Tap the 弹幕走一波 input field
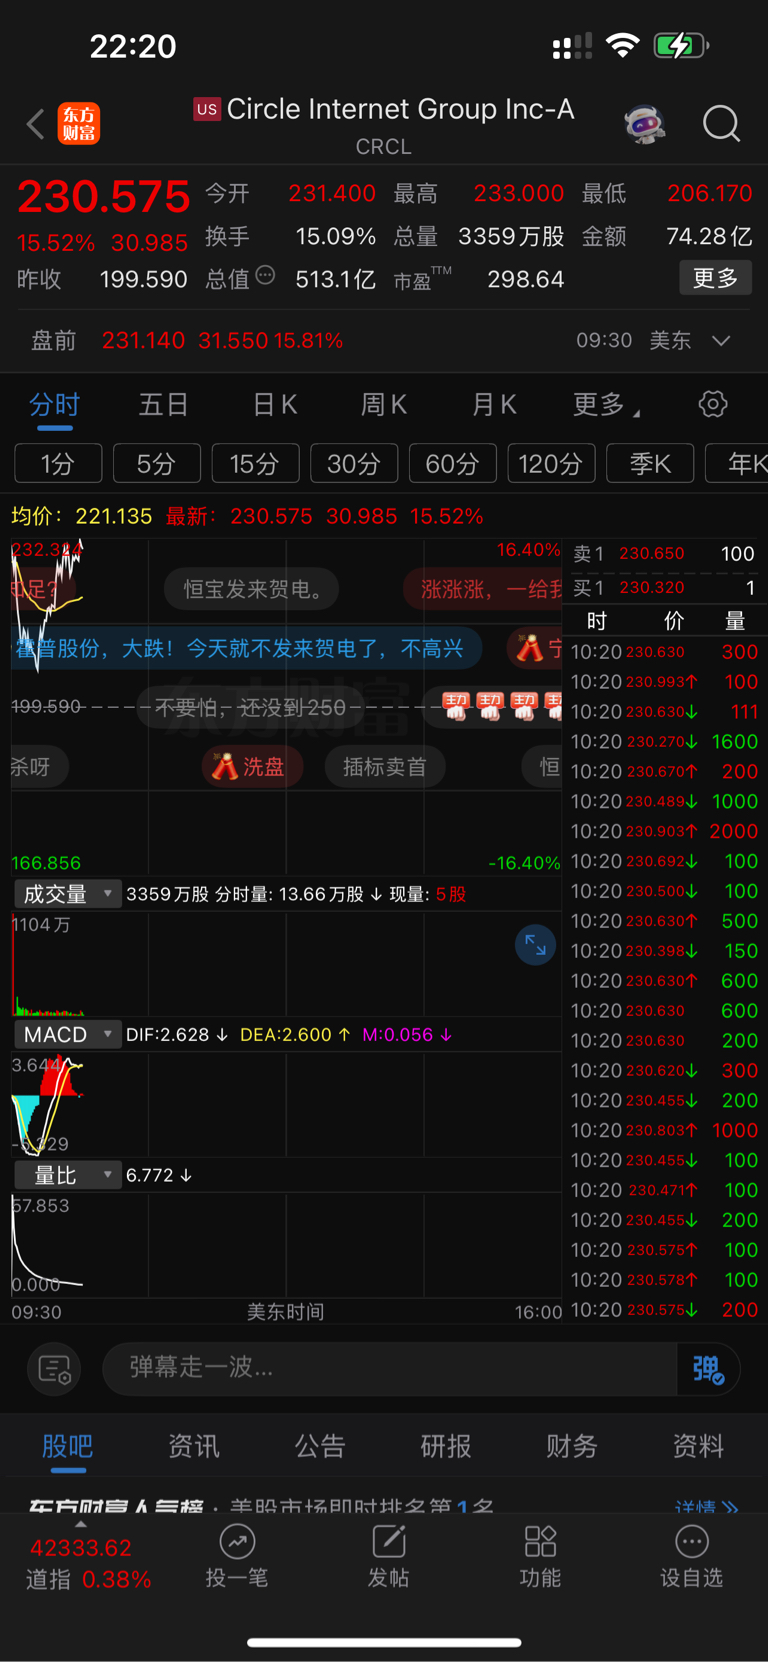Screen dimensions: 768x1662 click(x=390, y=1368)
